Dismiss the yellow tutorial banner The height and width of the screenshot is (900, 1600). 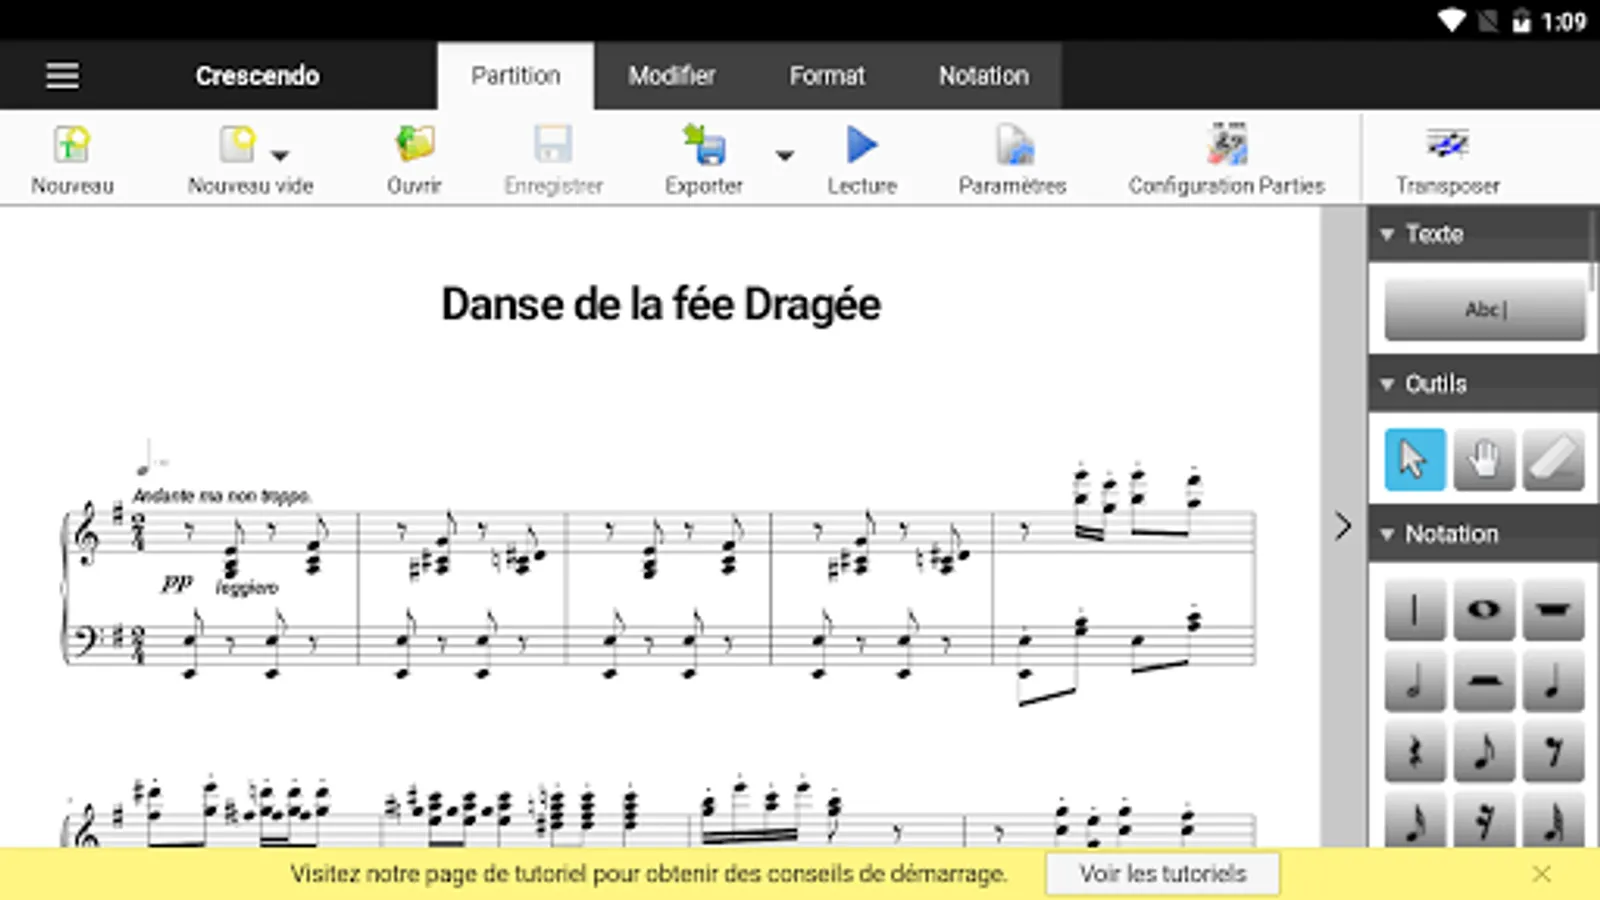tap(1542, 874)
